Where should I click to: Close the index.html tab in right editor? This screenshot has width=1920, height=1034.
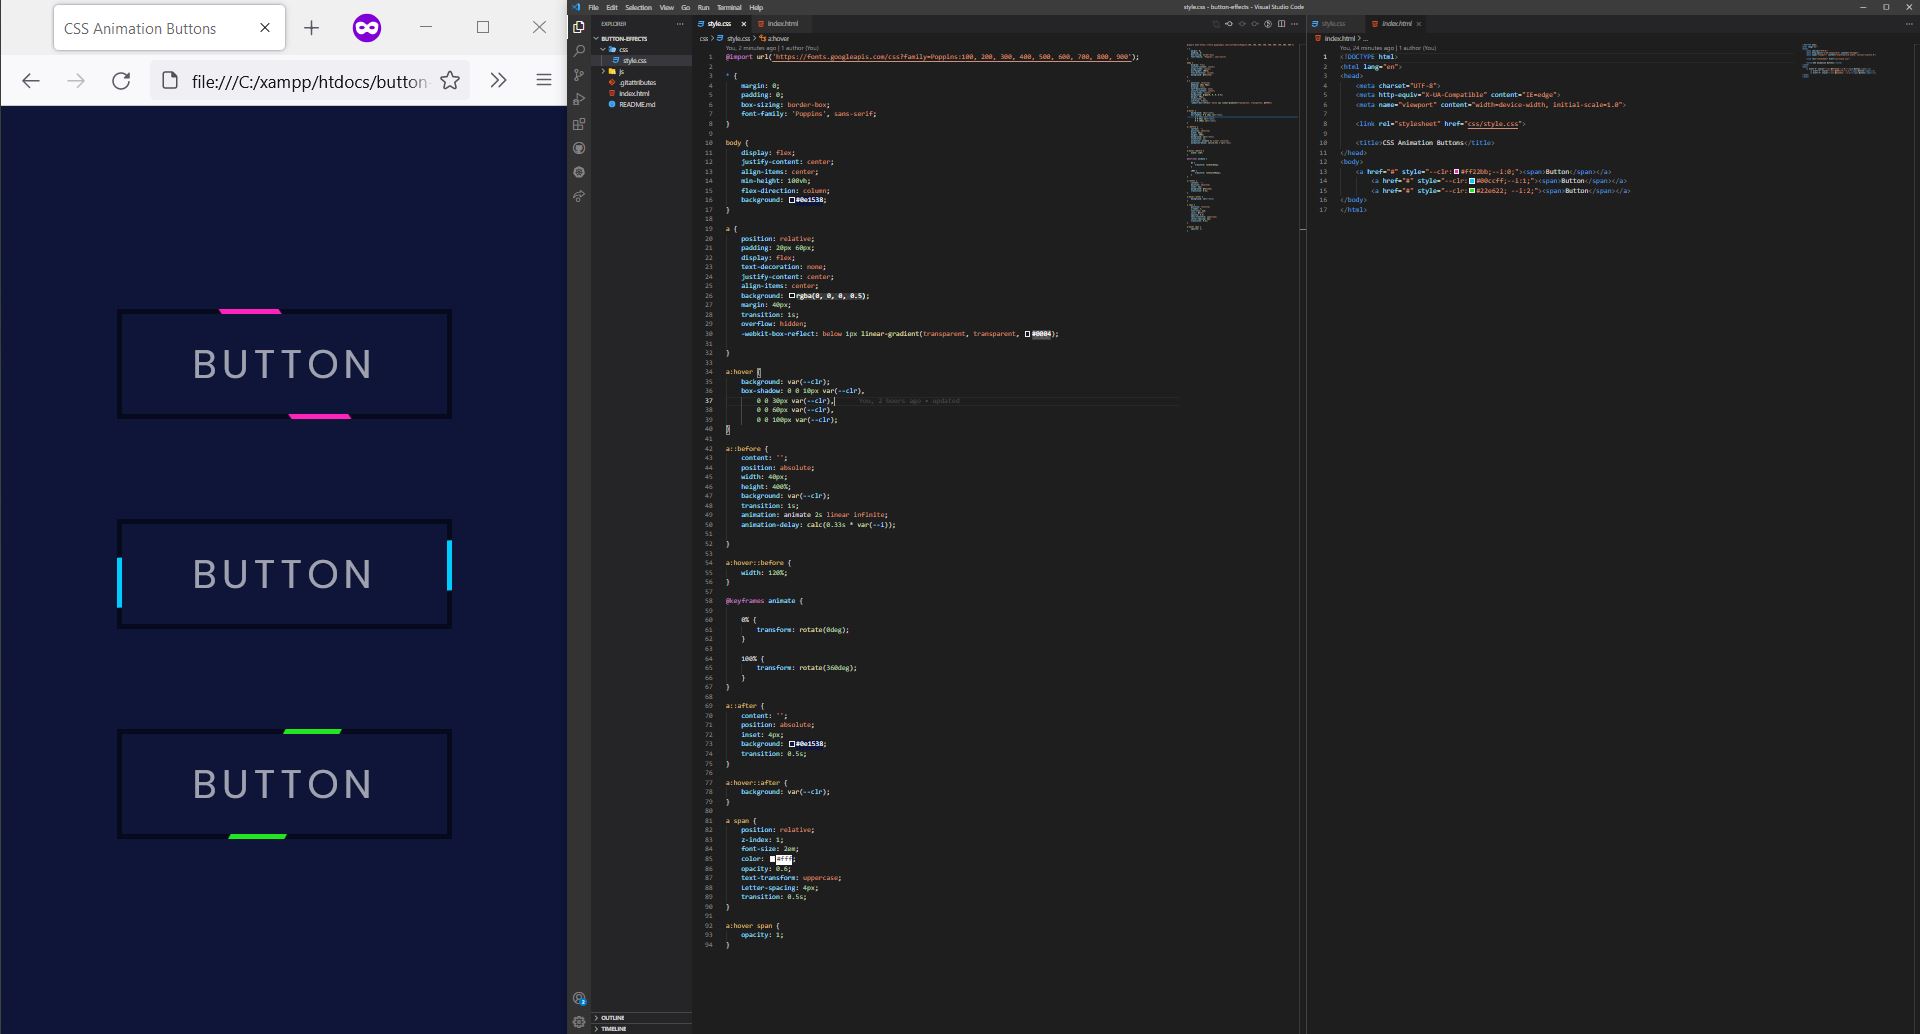1418,24
